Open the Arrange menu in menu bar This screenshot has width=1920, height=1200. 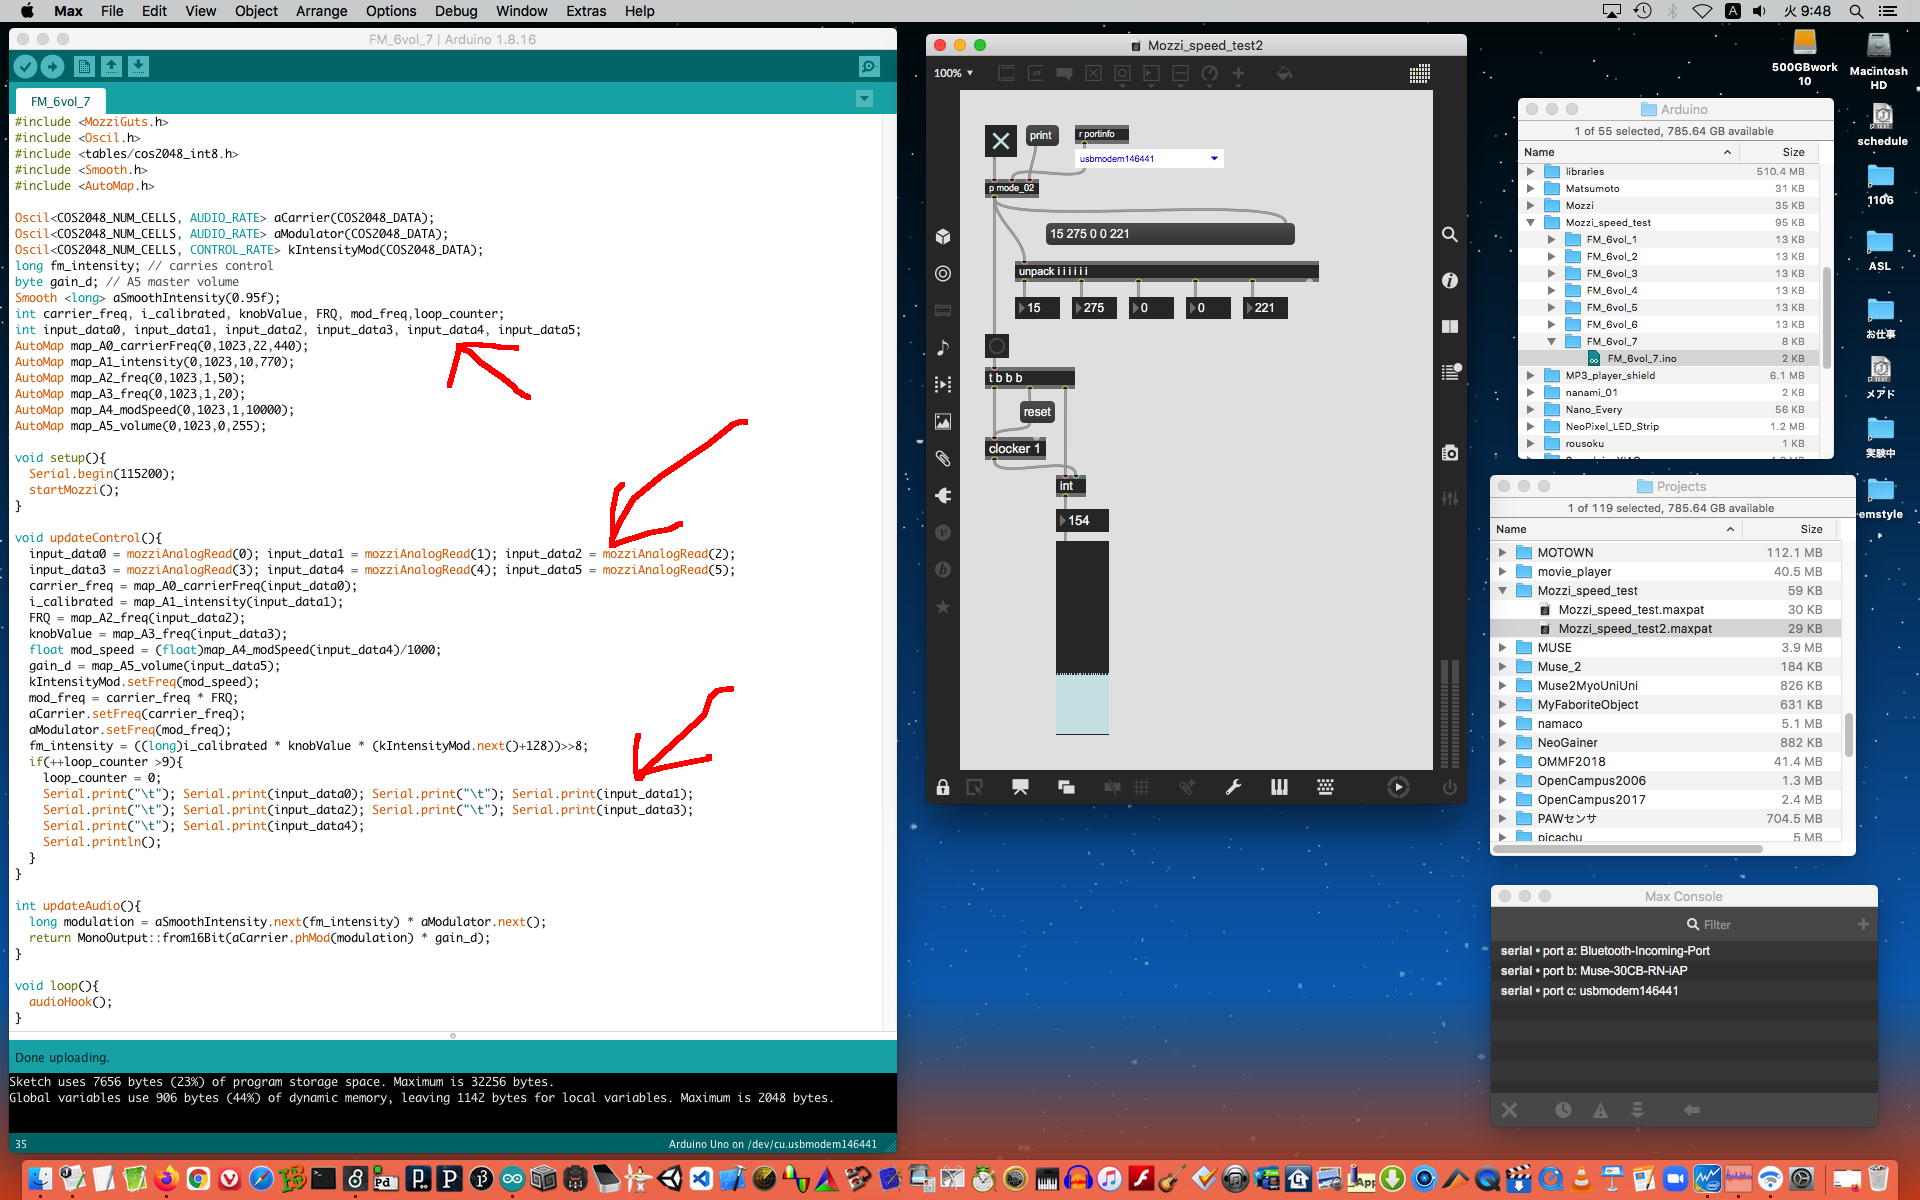[x=321, y=11]
